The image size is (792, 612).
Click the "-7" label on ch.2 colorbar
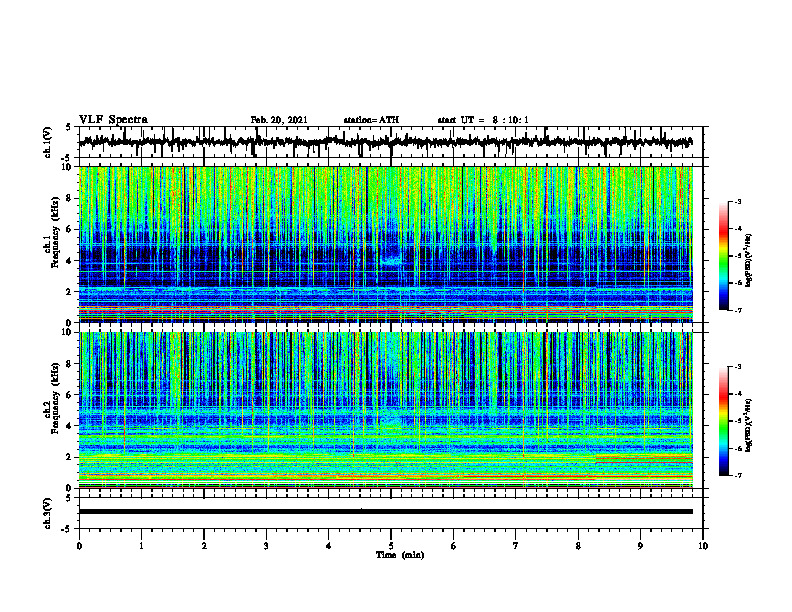[x=737, y=476]
